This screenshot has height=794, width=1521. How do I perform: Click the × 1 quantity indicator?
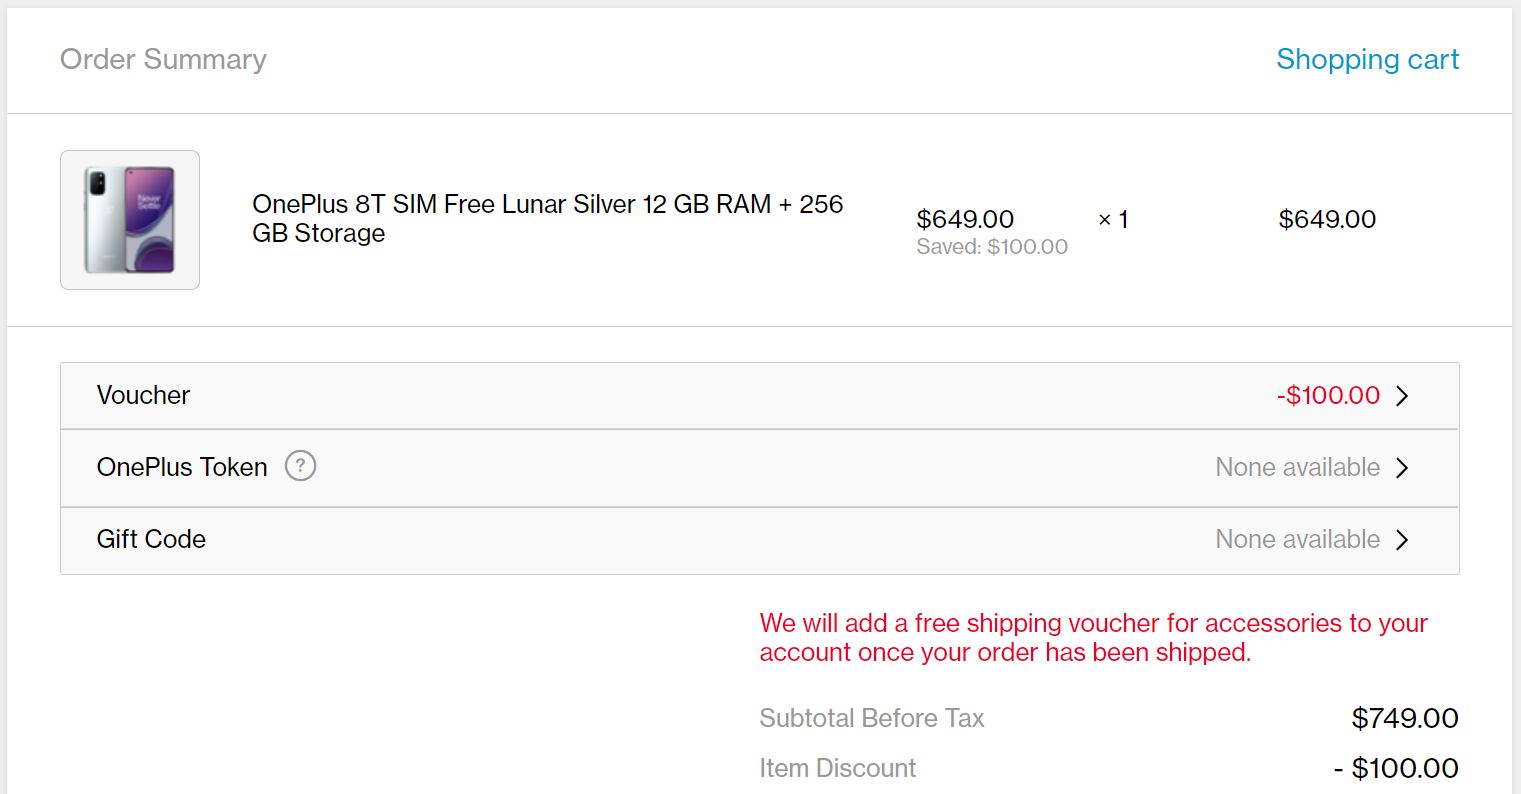tap(1113, 219)
